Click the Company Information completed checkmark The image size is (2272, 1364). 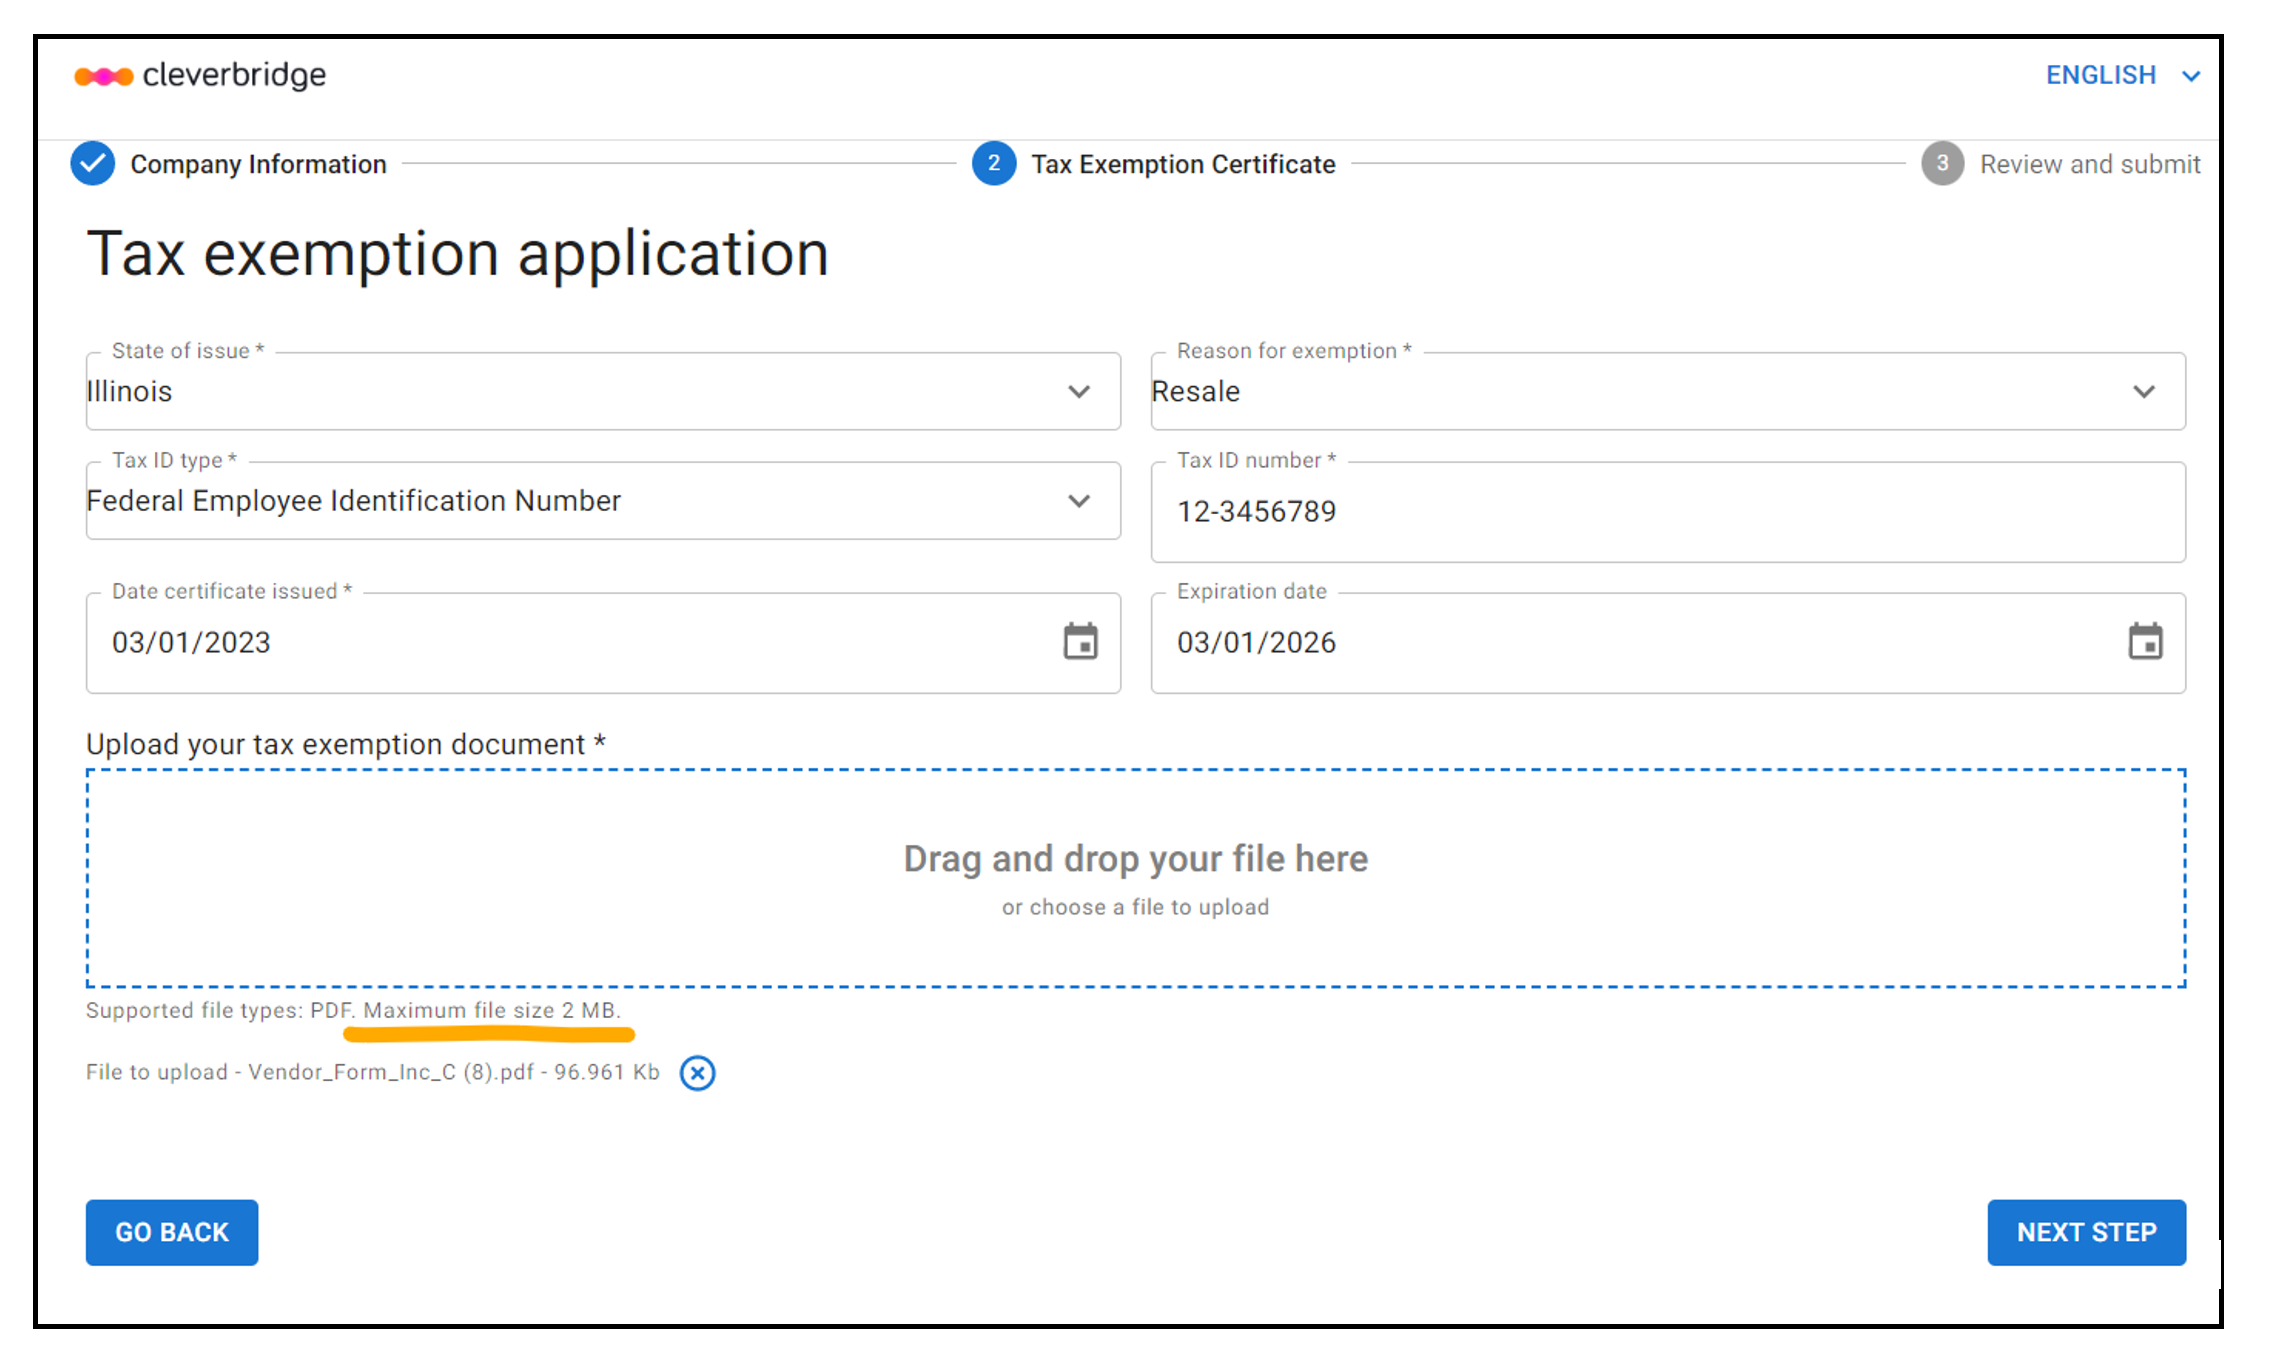click(92, 163)
